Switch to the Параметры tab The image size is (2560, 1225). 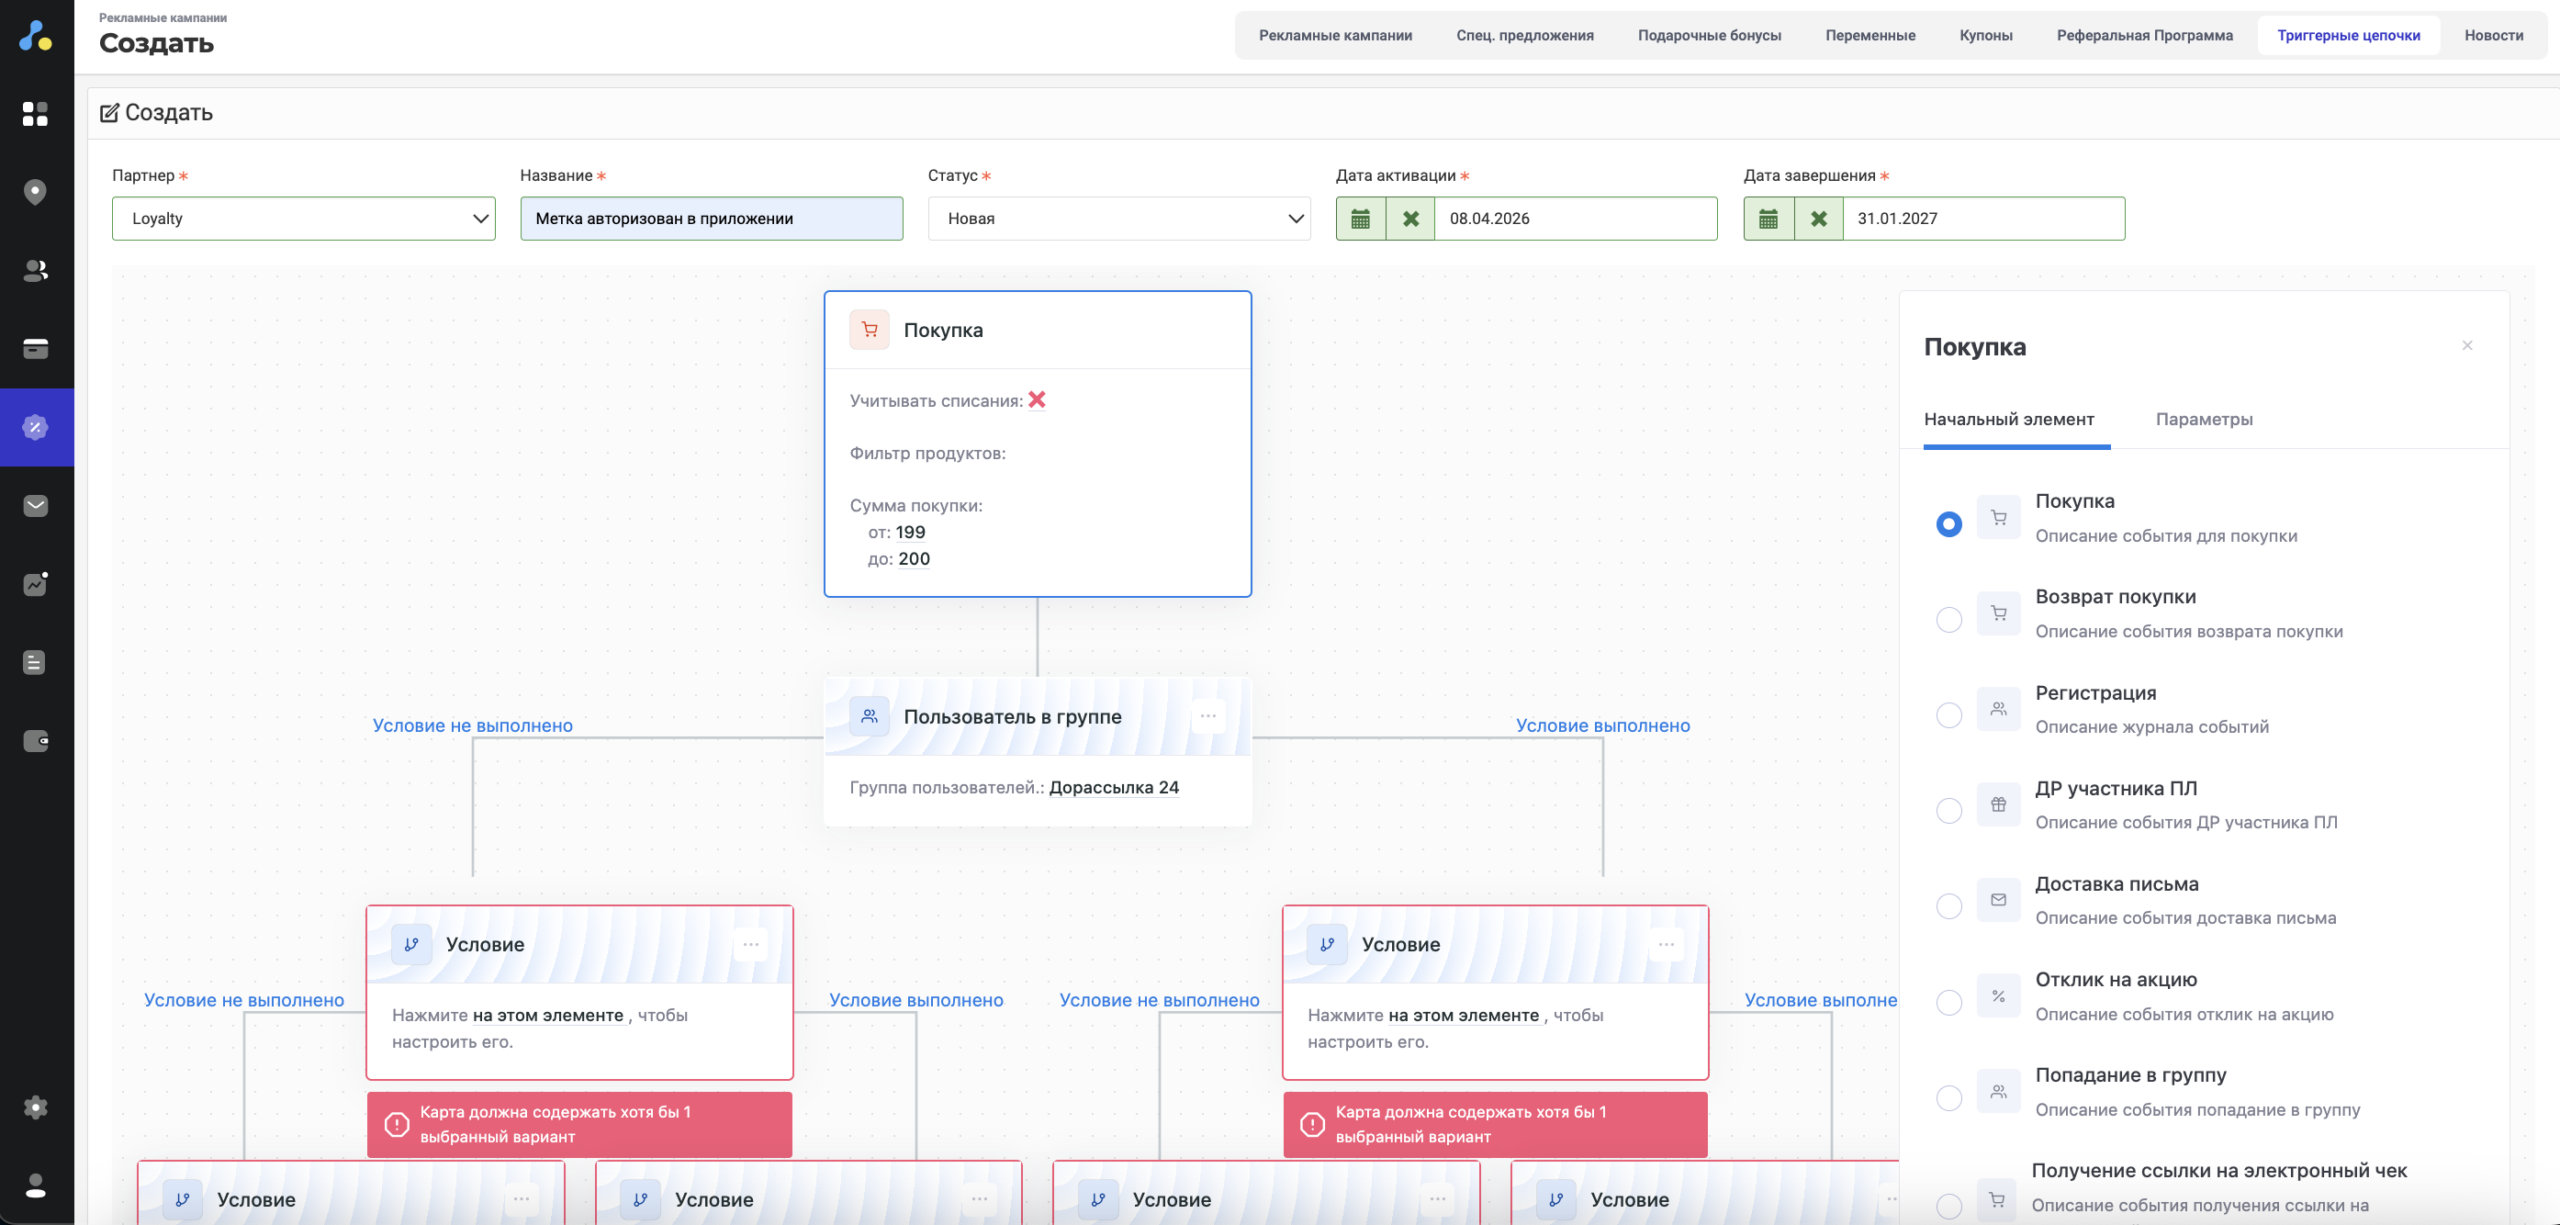(x=2203, y=419)
